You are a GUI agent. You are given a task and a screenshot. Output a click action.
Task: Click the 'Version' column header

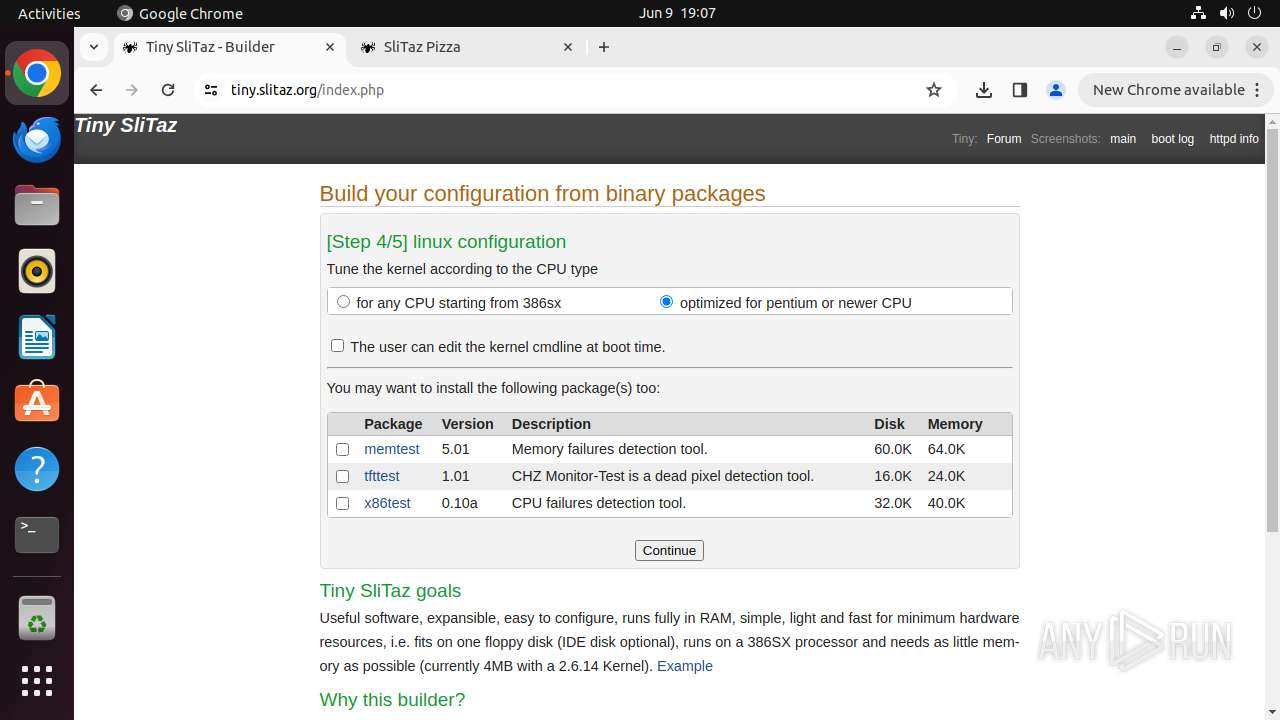click(x=468, y=424)
